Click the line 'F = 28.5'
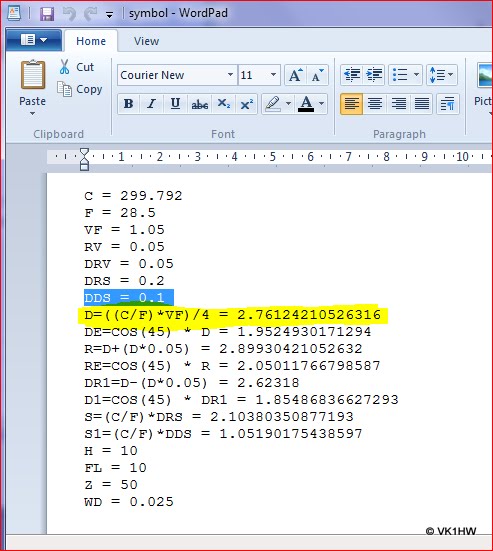The width and height of the screenshot is (493, 551). click(x=120, y=213)
